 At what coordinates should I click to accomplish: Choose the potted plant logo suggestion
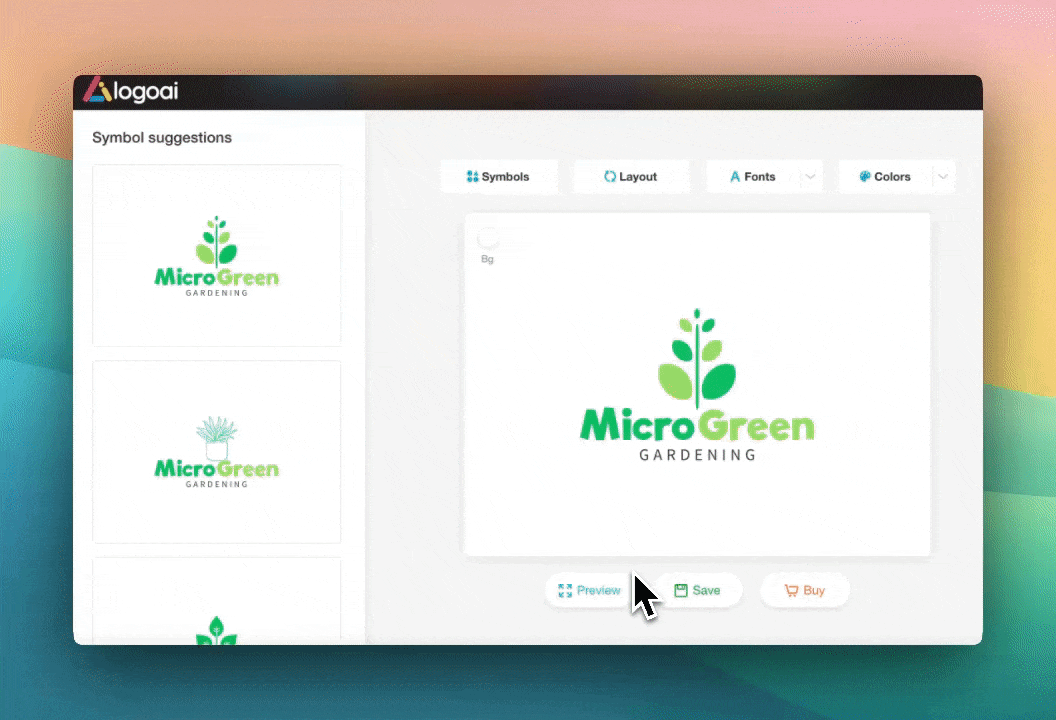coord(217,452)
